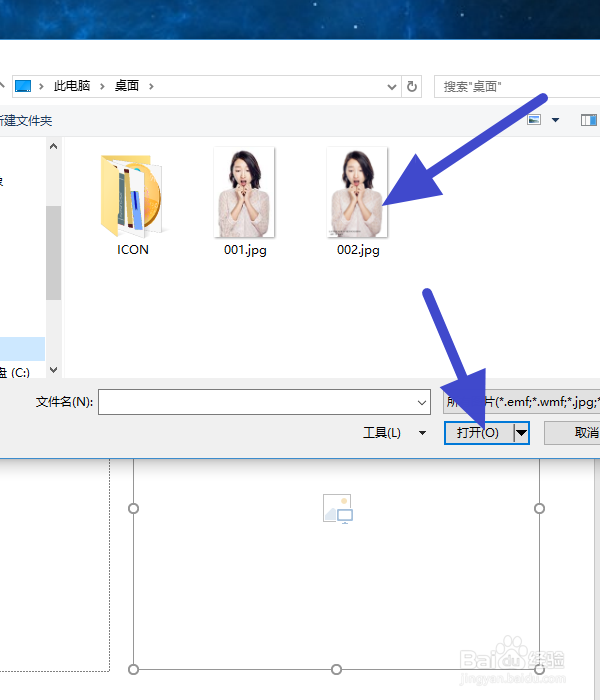600x700 pixels.
Task: Click the sidebar scroll up arrow
Action: [54, 146]
